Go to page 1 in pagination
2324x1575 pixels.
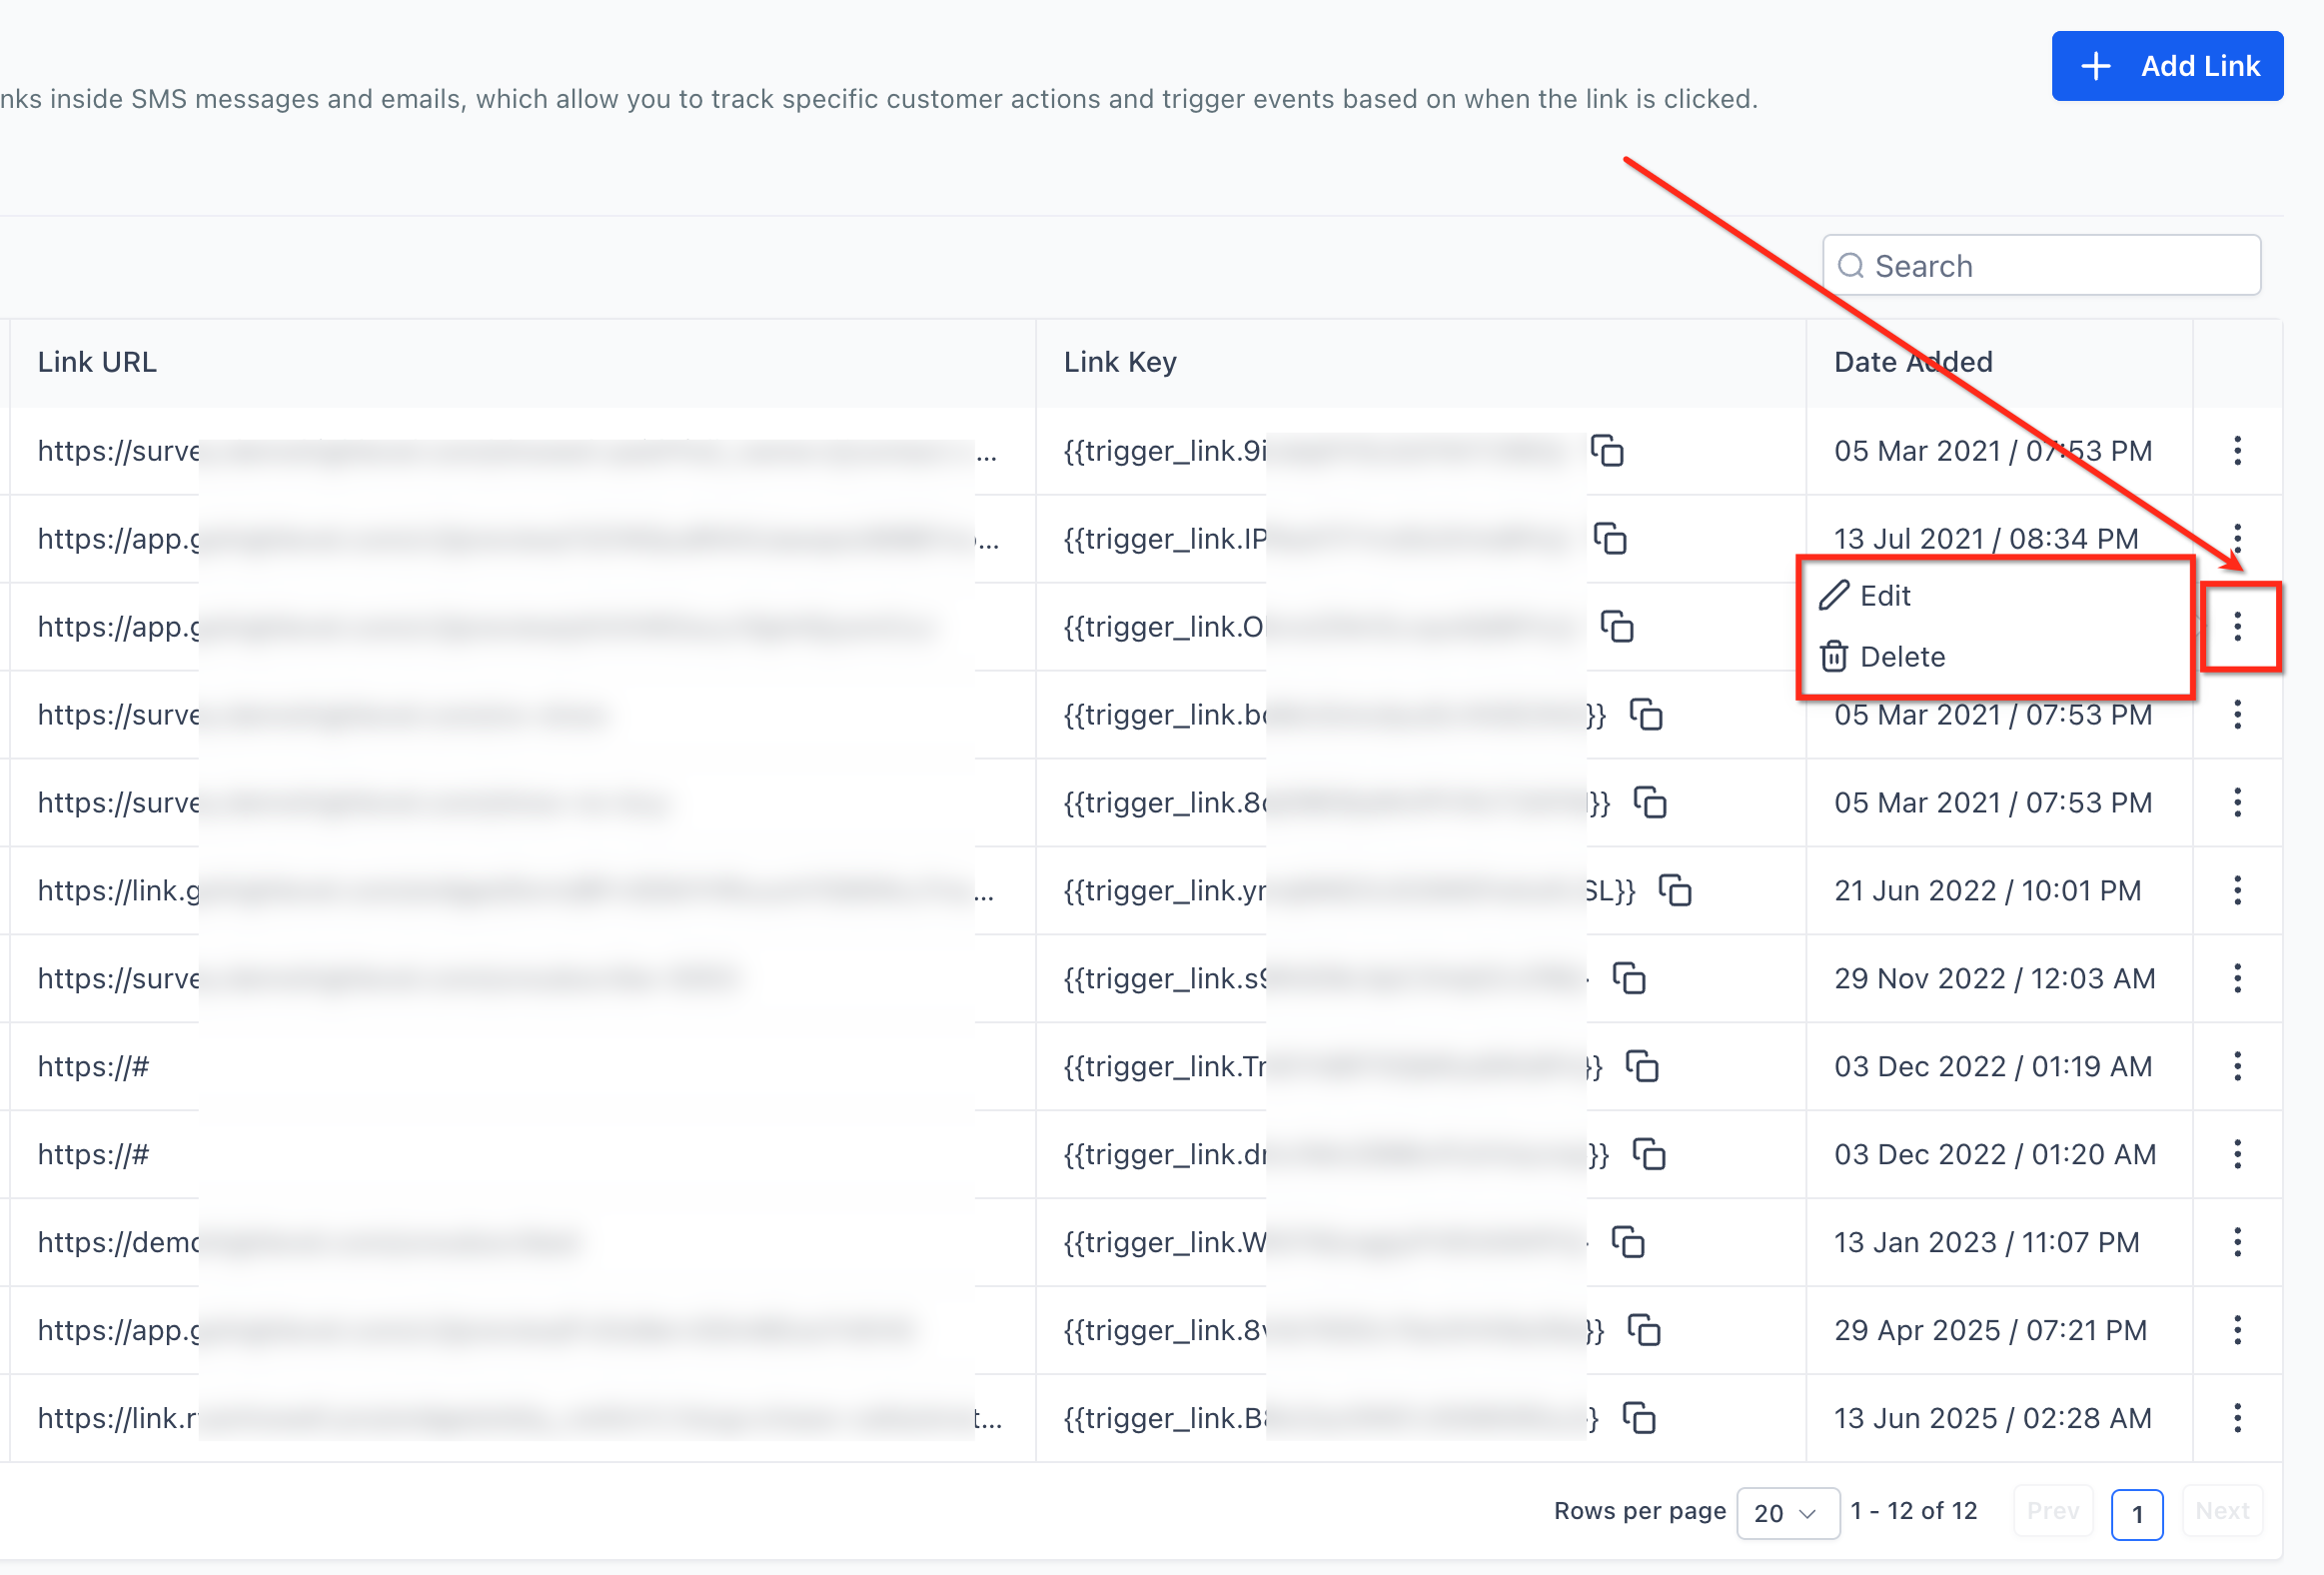pyautogui.click(x=2136, y=1513)
